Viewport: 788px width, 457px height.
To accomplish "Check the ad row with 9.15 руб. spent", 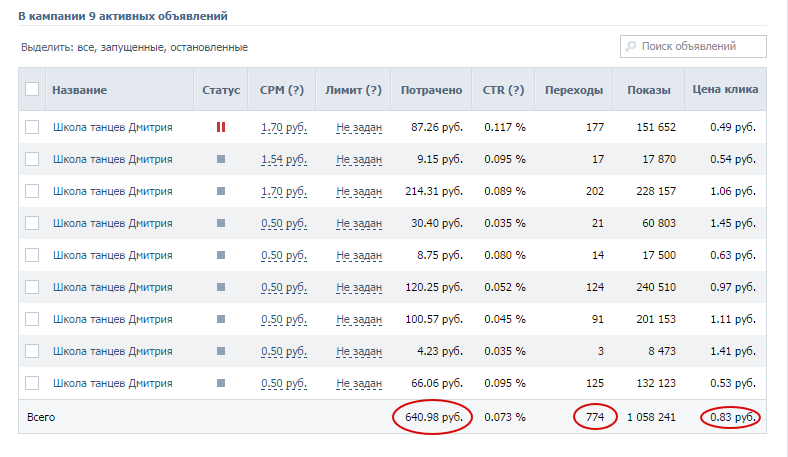I will point(32,159).
